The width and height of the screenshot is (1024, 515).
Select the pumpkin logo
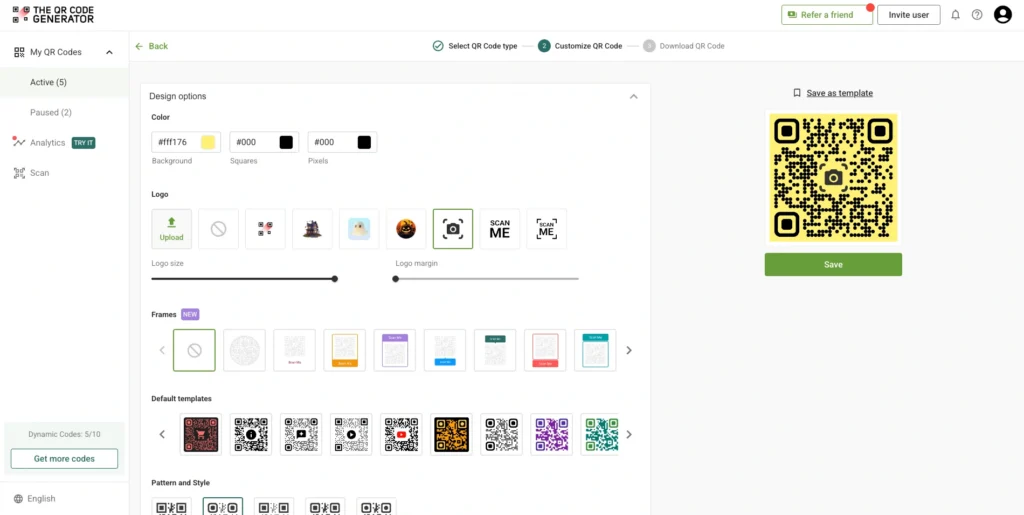(406, 228)
